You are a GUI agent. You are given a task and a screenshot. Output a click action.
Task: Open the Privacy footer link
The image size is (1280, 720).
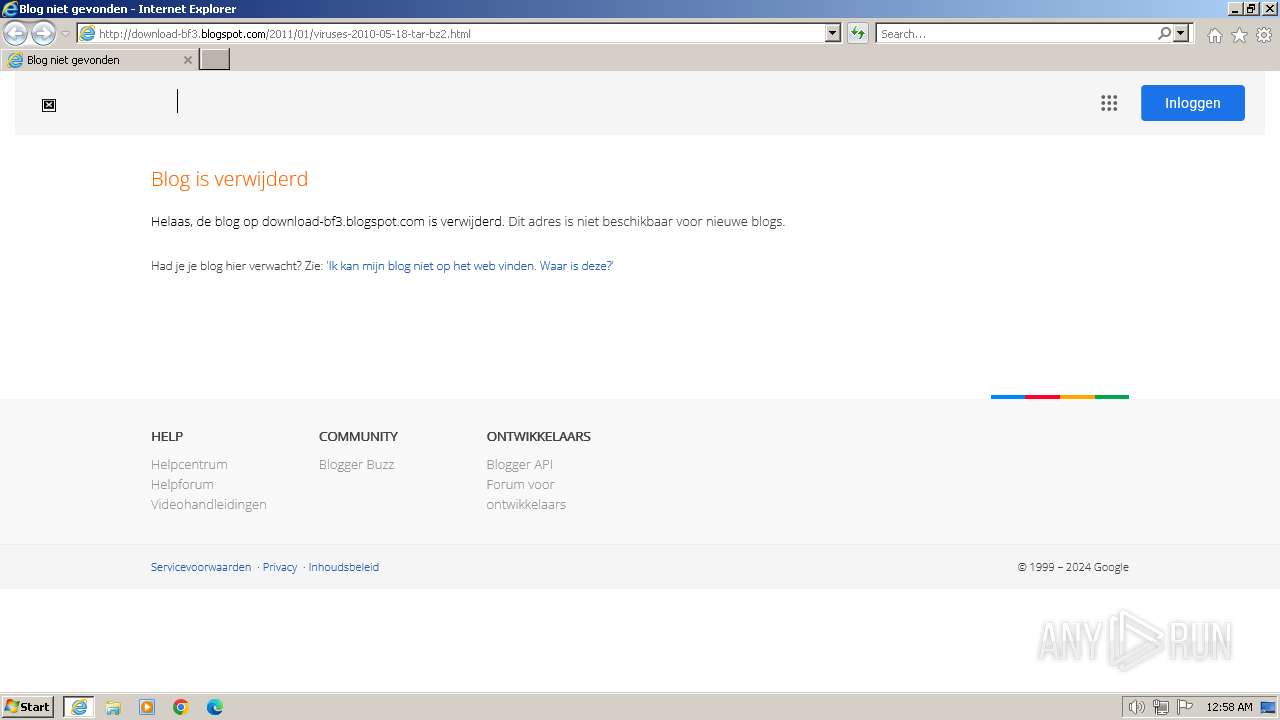(280, 567)
